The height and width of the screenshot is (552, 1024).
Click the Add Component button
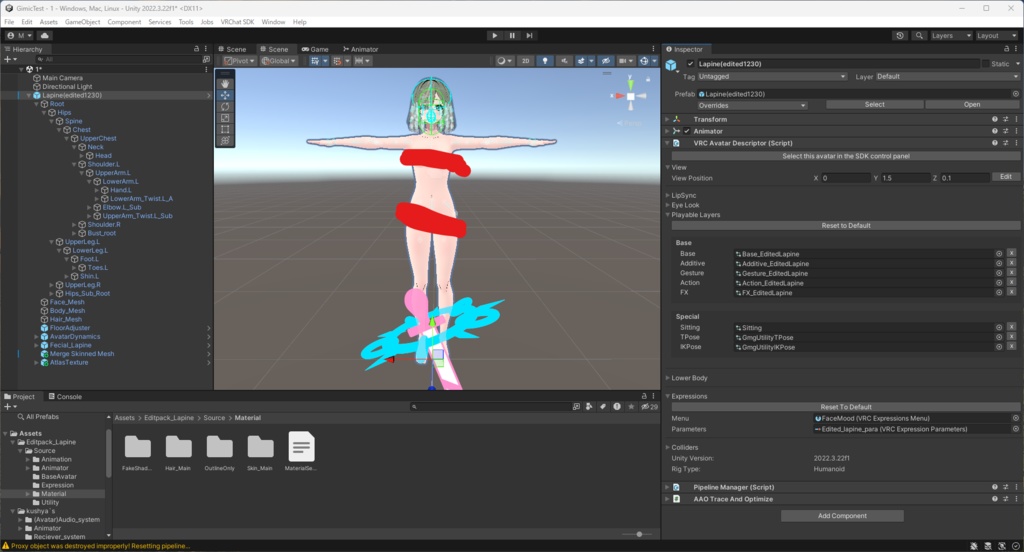pyautogui.click(x=842, y=516)
